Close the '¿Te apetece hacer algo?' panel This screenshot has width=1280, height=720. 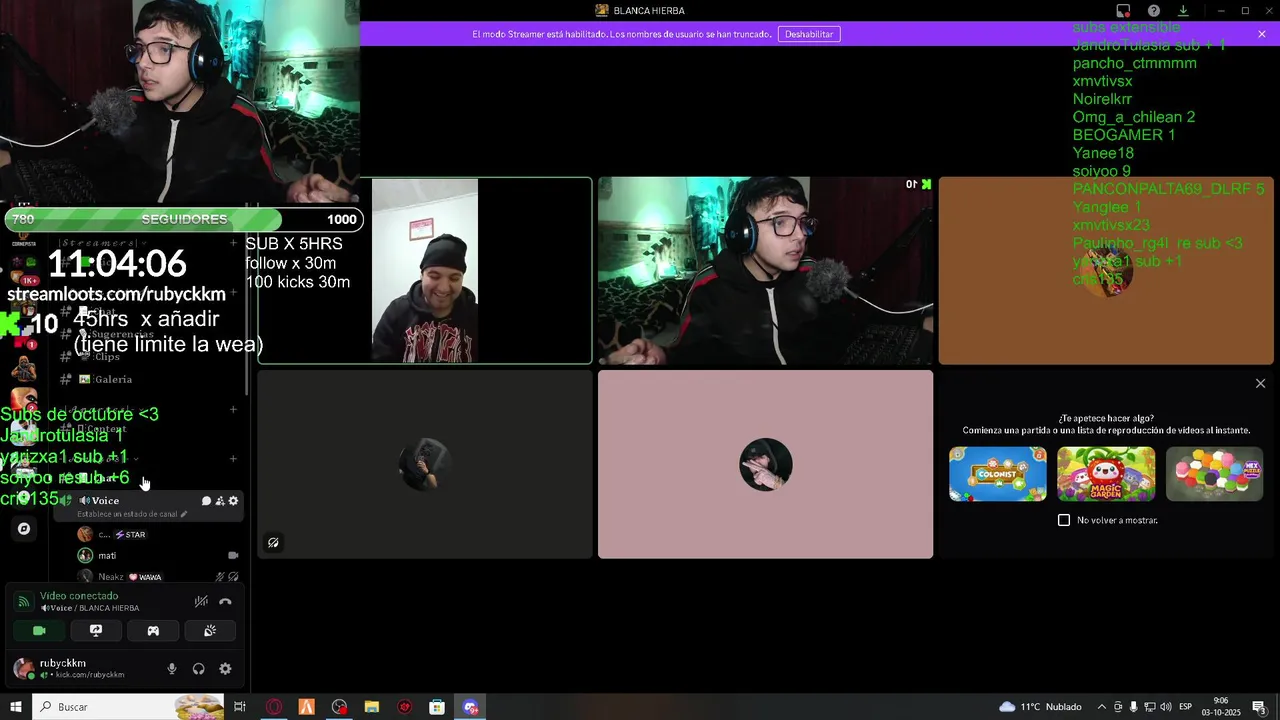(1260, 384)
